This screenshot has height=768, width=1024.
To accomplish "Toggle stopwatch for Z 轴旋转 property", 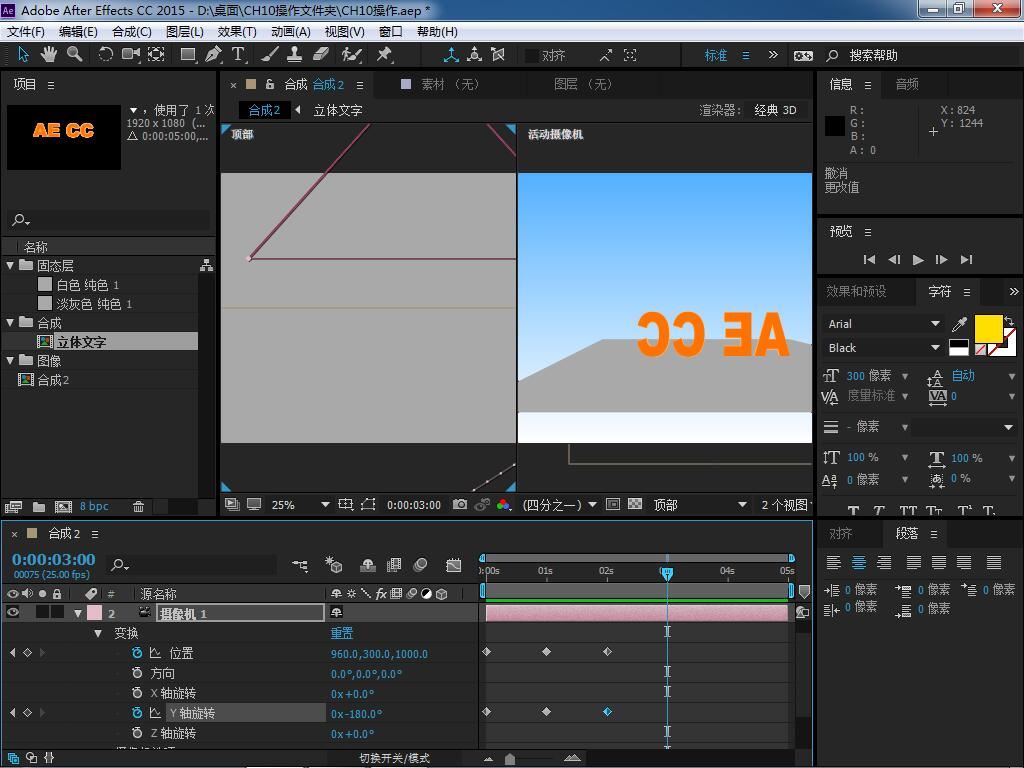I will click(136, 733).
